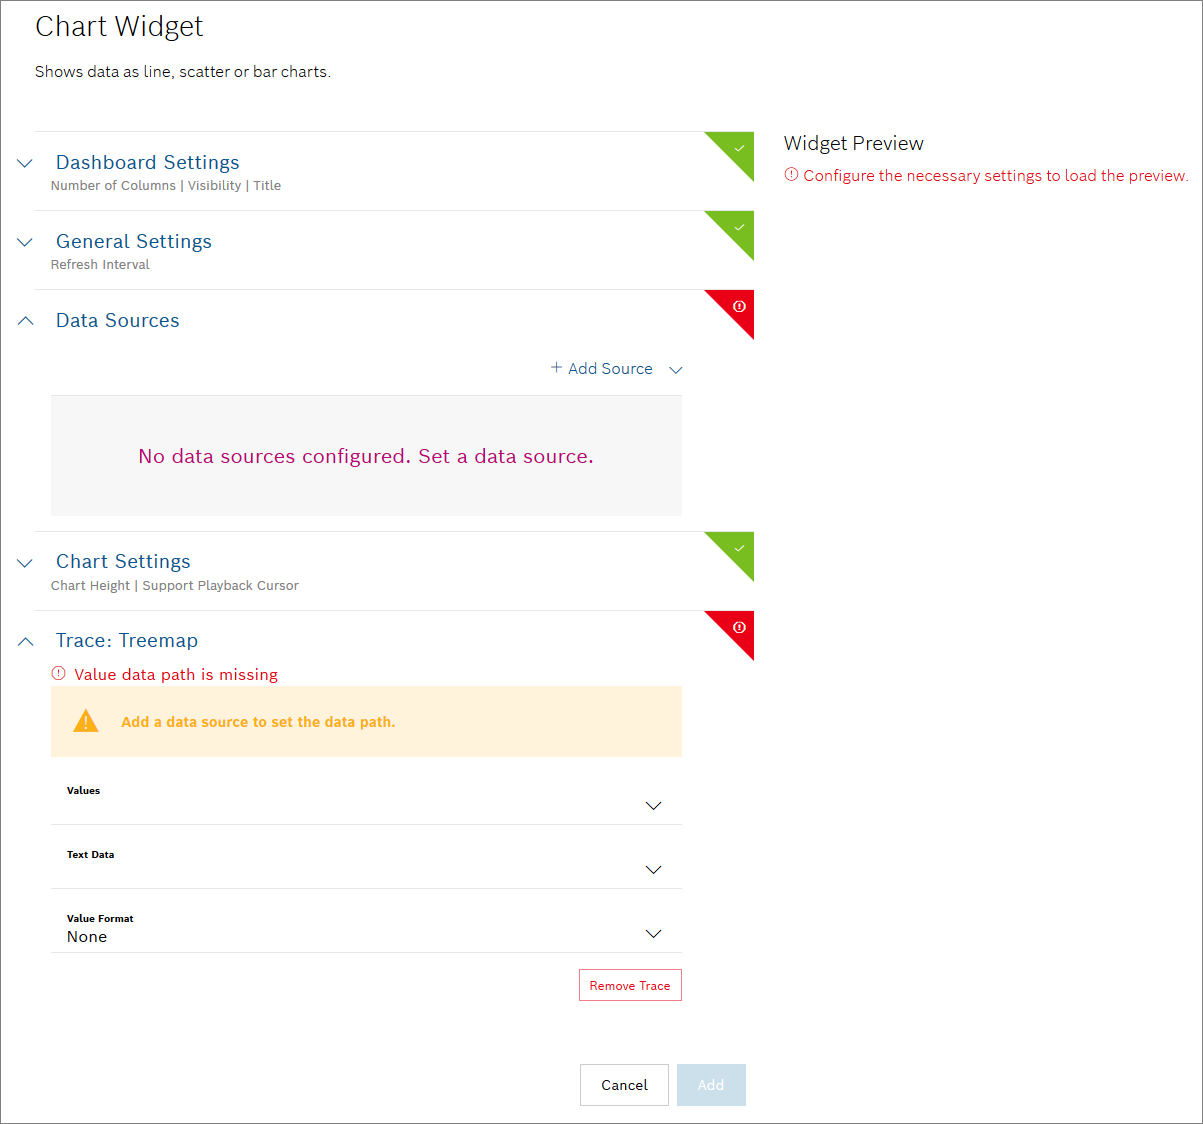
Task: Click the green checkmark badge on Chart Settings
Action: [x=738, y=549]
